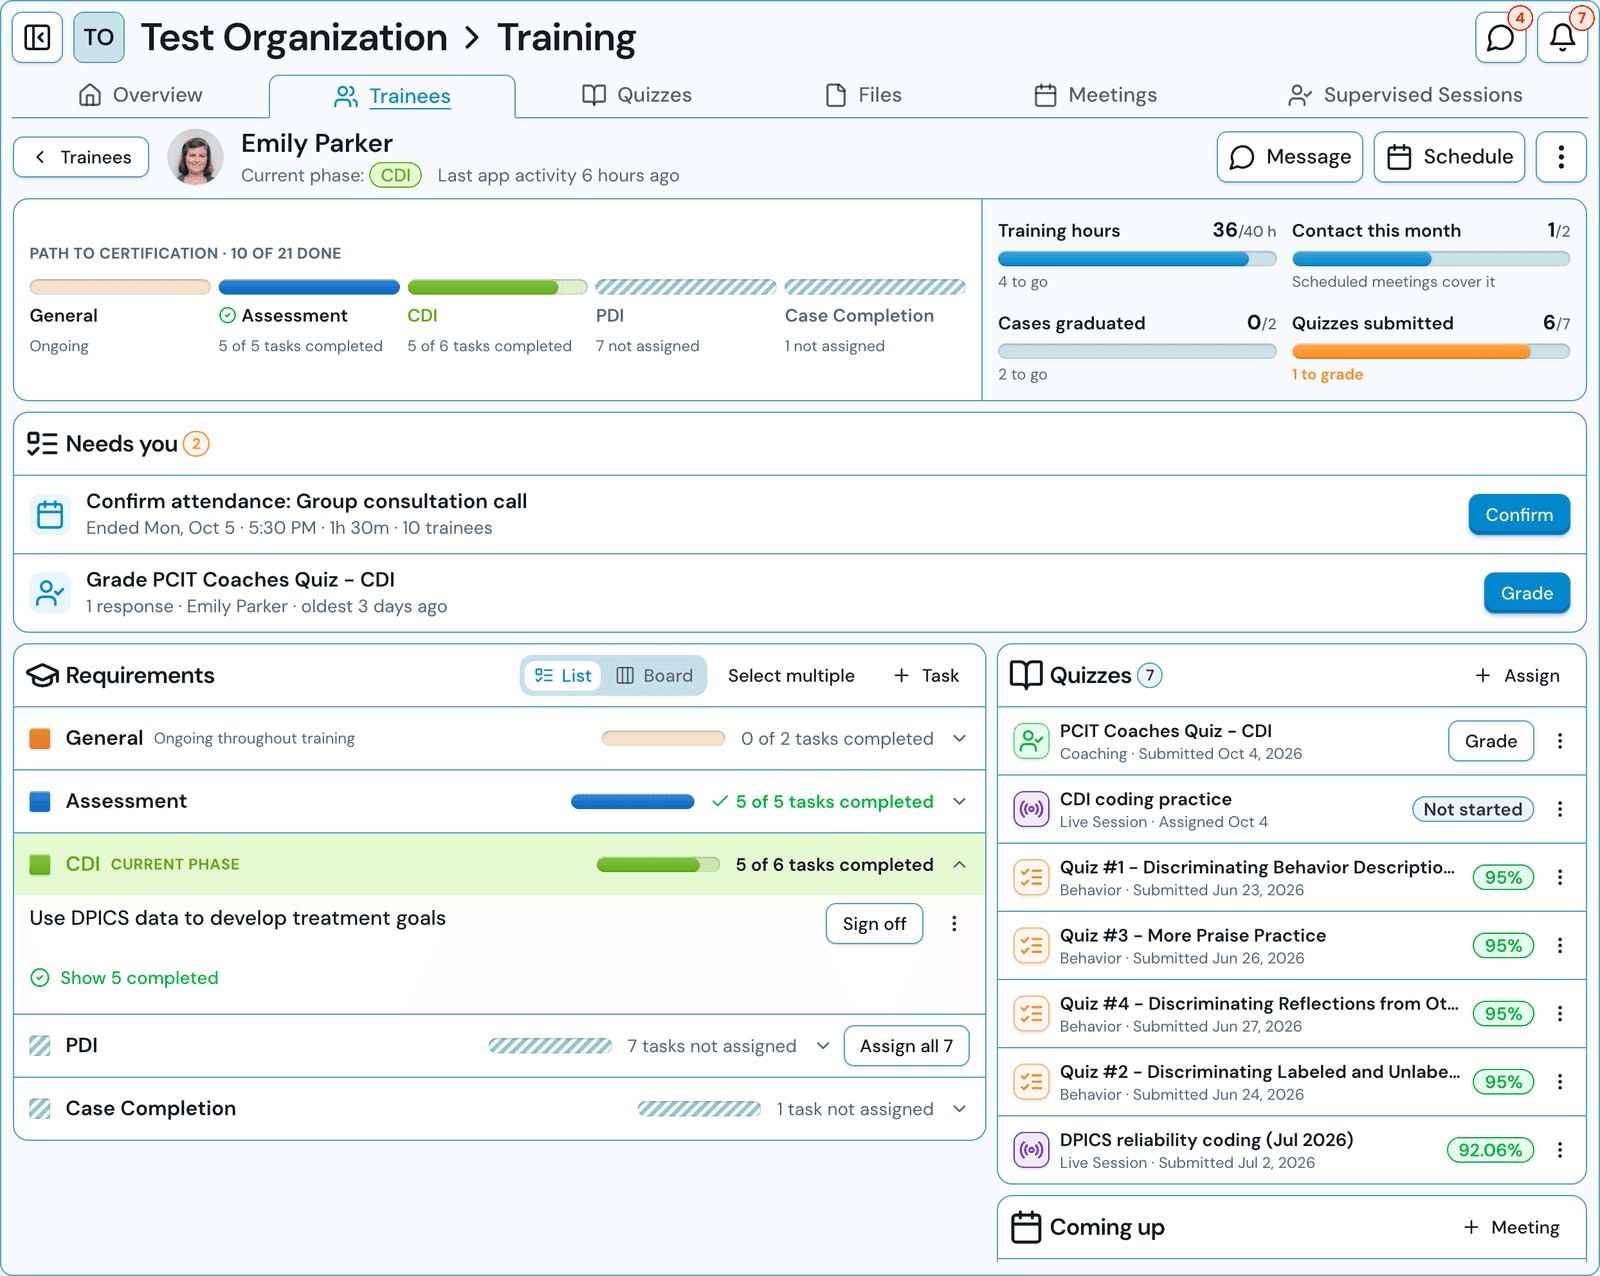The image size is (1600, 1276).
Task: Click Emily Parker's profile photo
Action: coord(195,157)
